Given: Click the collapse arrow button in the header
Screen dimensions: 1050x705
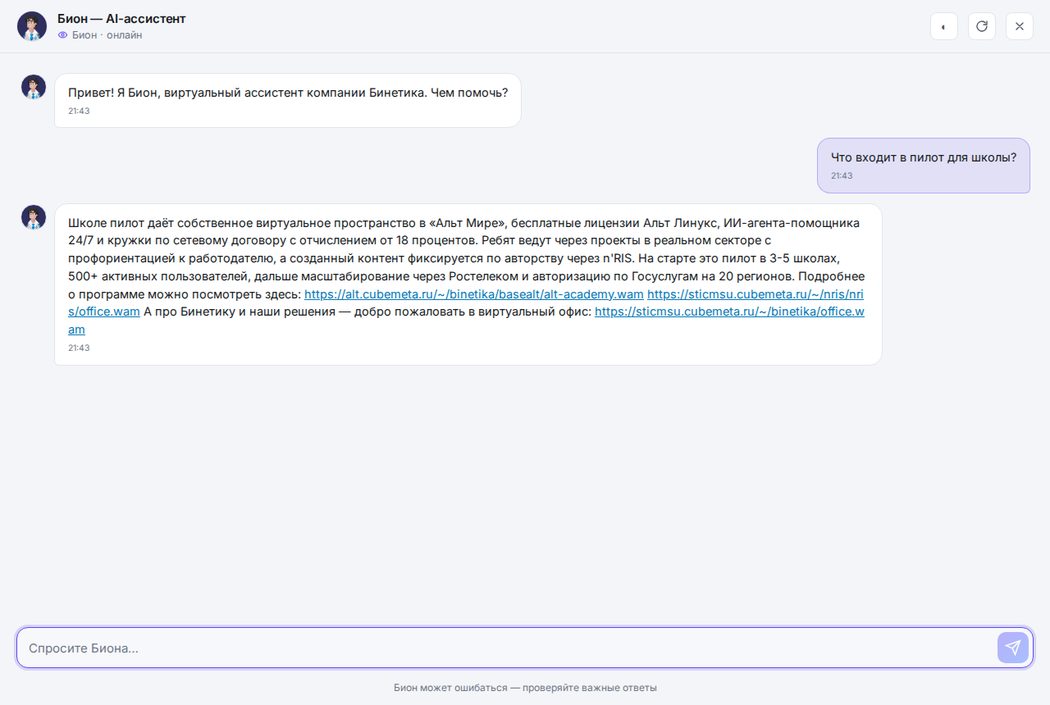Looking at the screenshot, I should click(x=944, y=26).
